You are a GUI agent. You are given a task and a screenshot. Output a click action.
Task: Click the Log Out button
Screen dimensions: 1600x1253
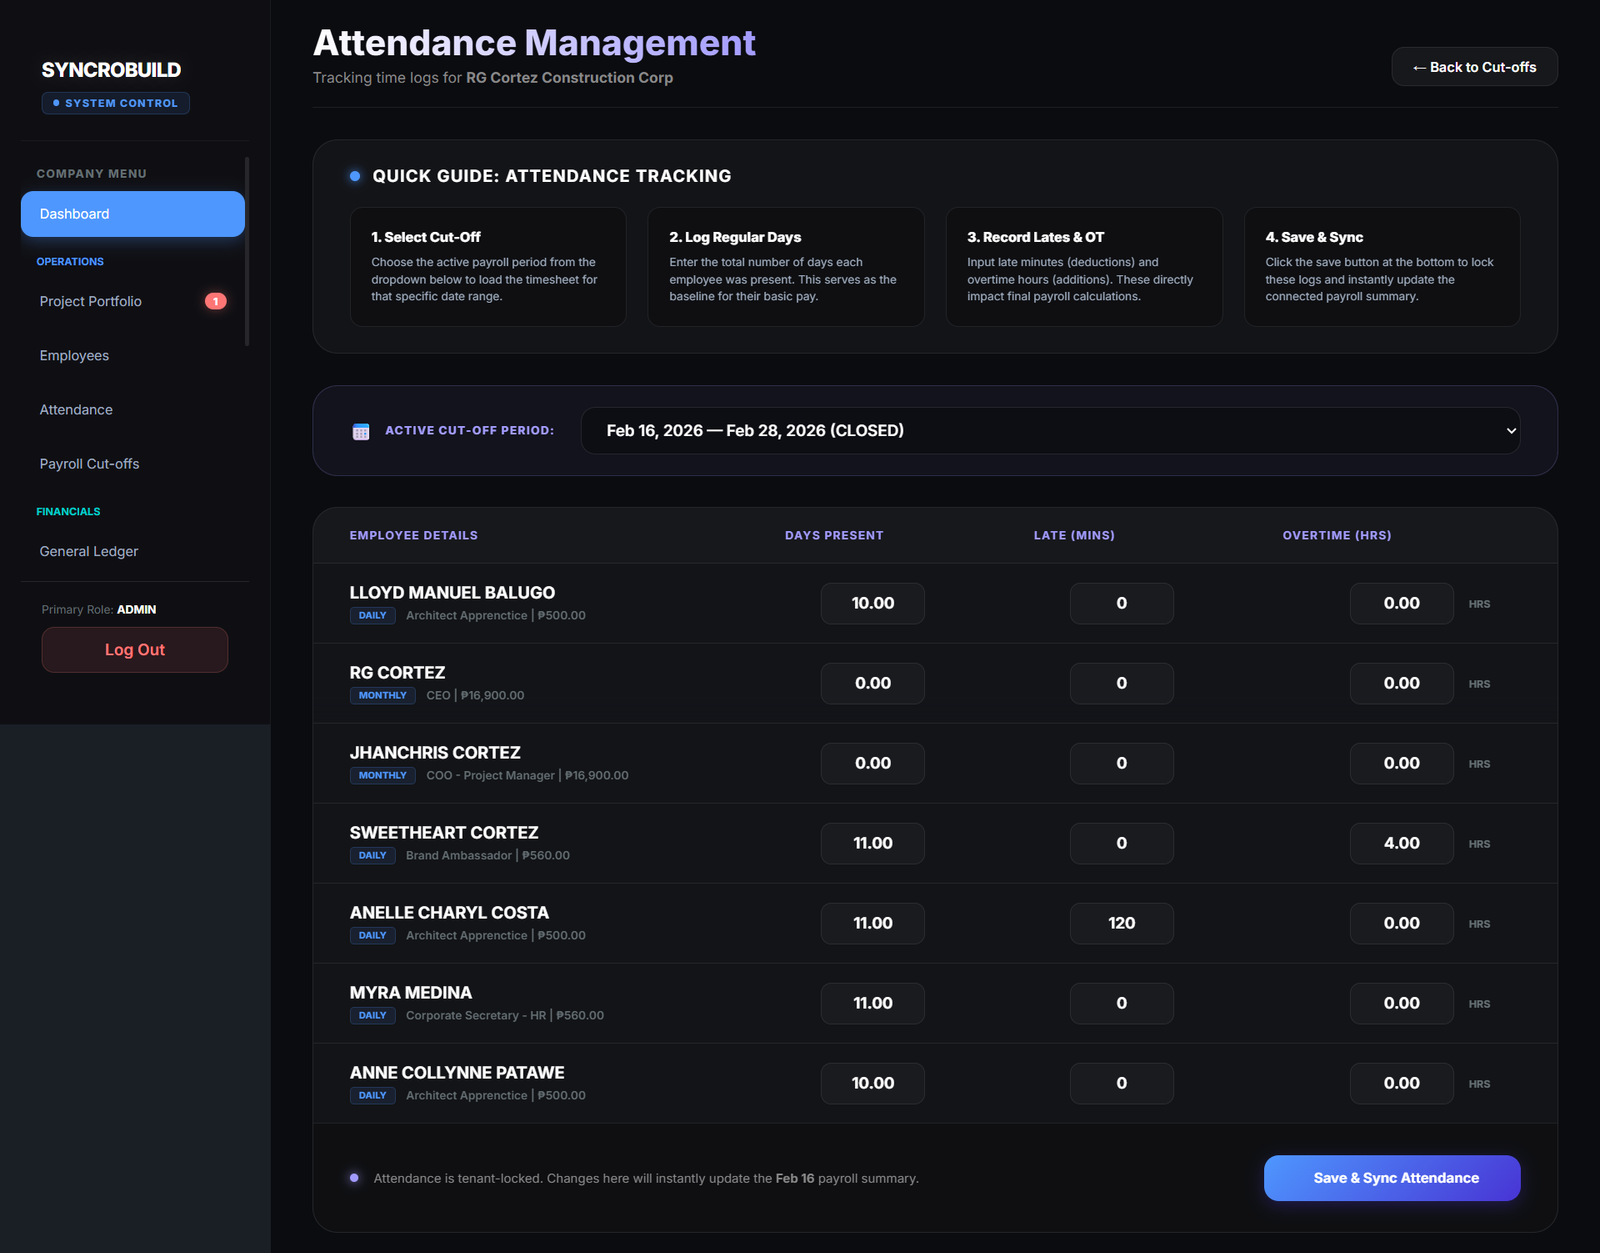(x=135, y=650)
